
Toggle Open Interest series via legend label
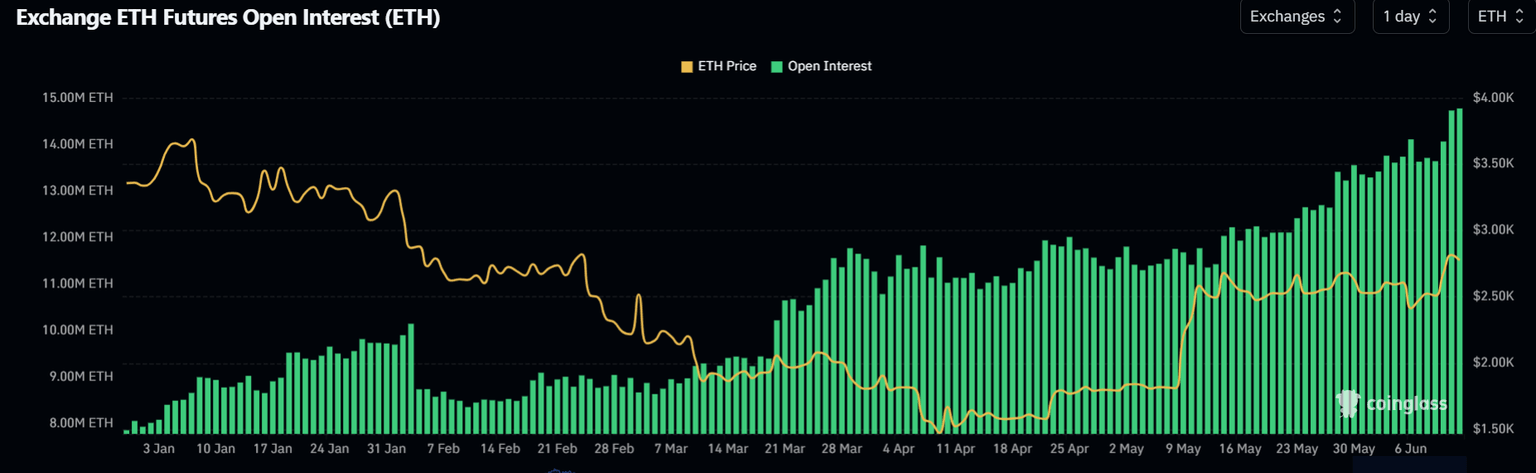pyautogui.click(x=829, y=66)
